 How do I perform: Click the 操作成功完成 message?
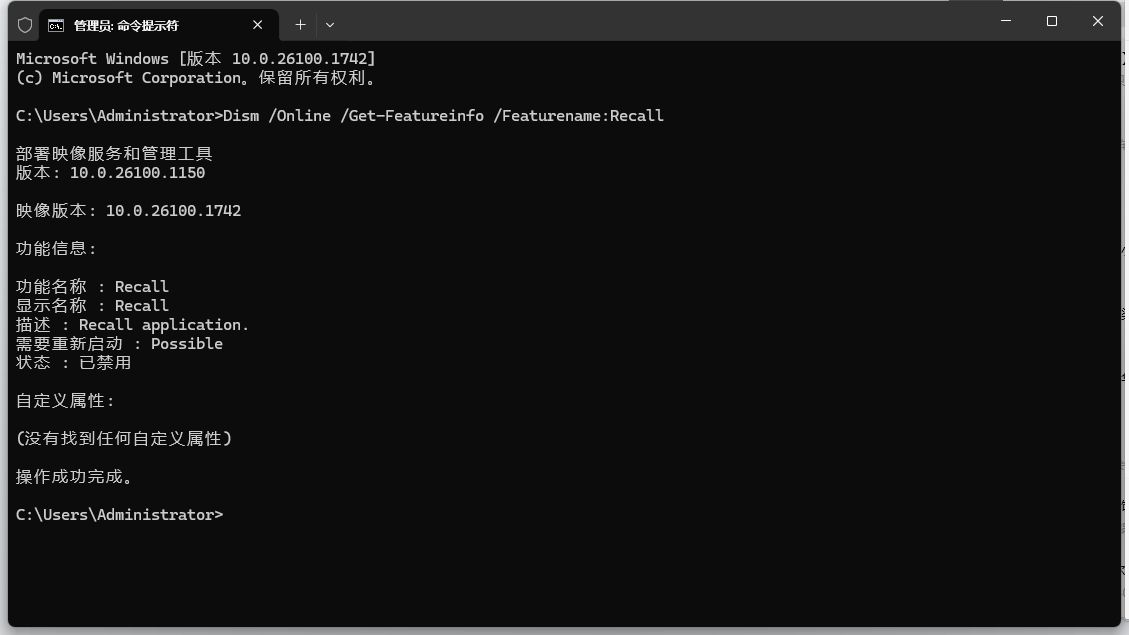(74, 477)
